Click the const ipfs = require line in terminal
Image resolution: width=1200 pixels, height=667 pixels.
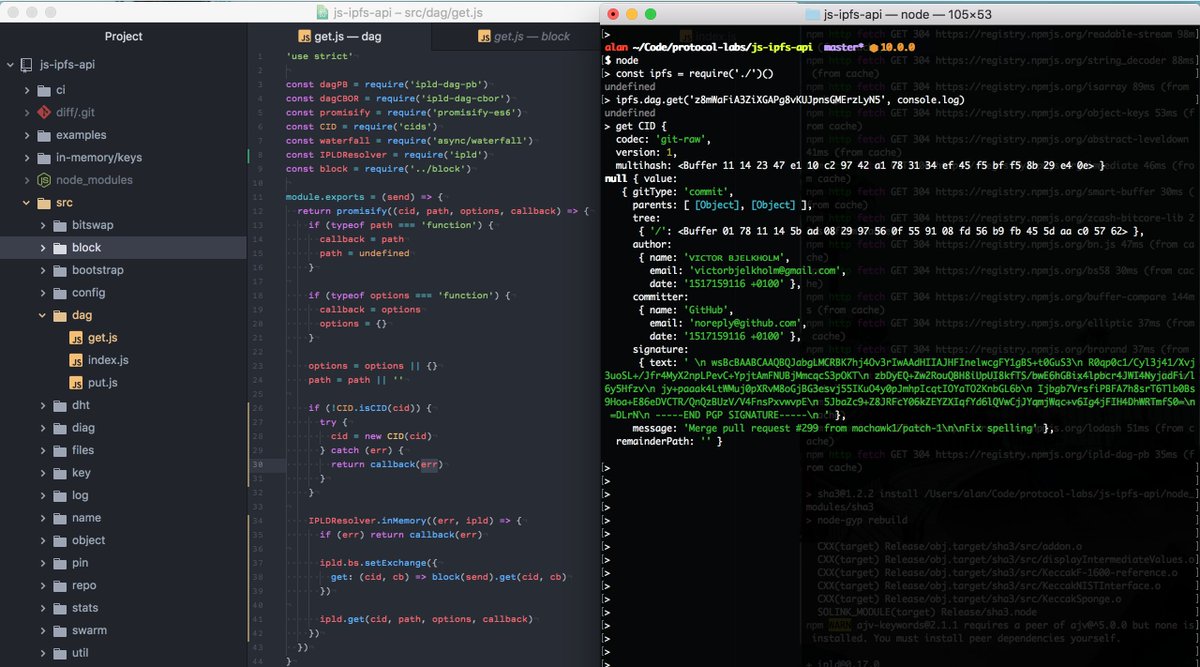click(695, 74)
